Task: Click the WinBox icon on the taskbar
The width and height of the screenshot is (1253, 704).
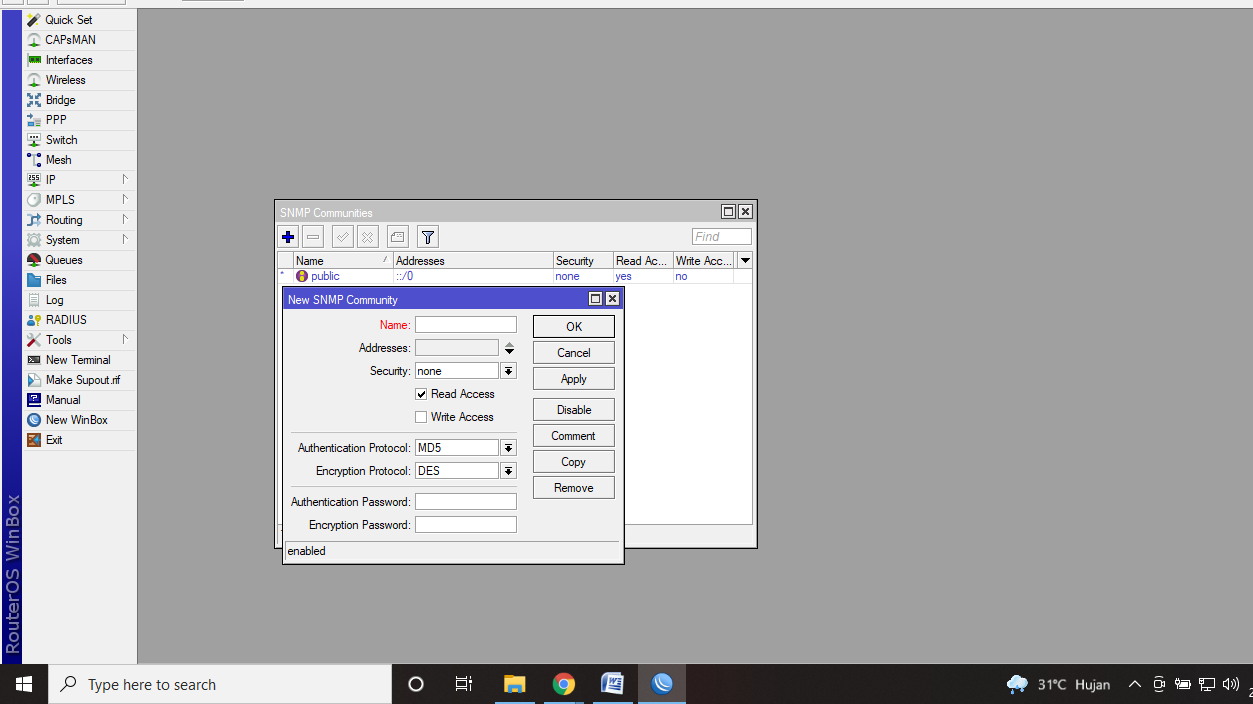Action: point(662,684)
